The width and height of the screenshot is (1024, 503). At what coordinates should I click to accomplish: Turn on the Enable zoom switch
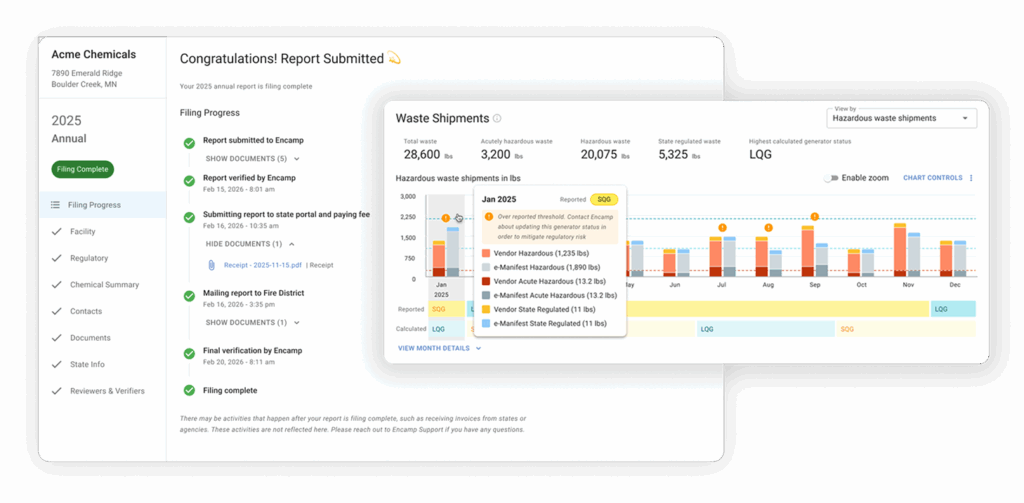[830, 178]
